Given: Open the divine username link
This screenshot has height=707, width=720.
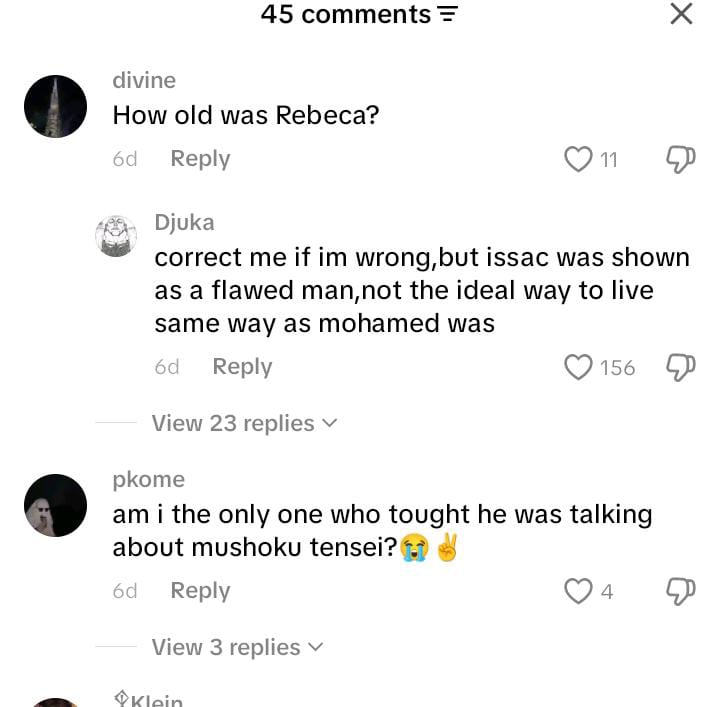Looking at the screenshot, I should (x=144, y=81).
